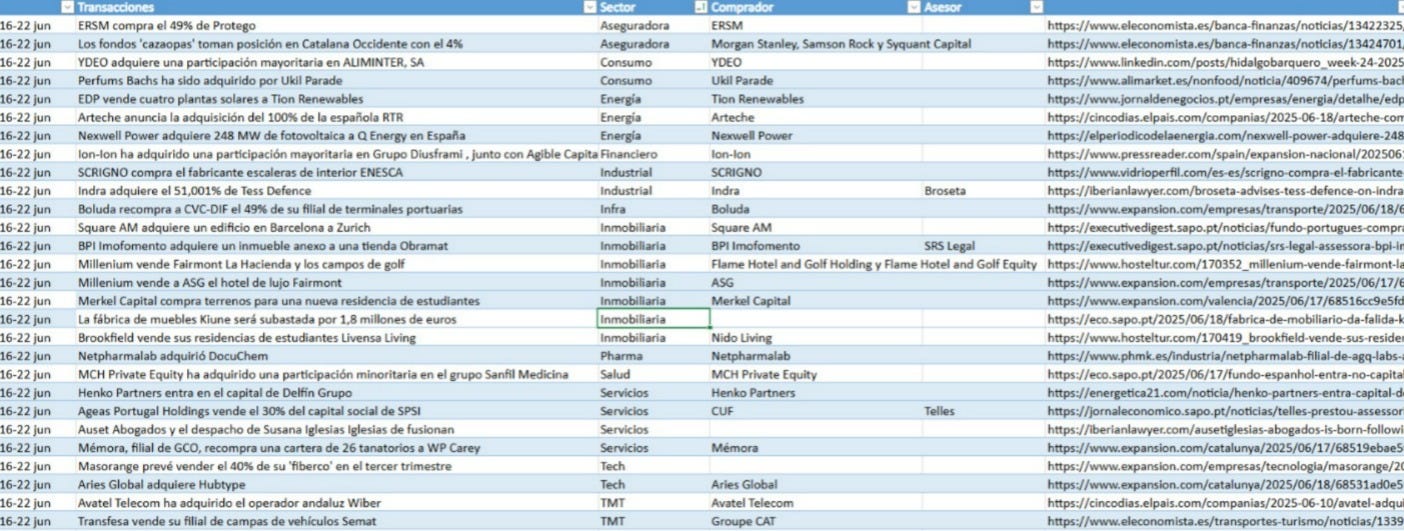Select the 'CUF' comprador cell
Viewport: 1404px width, 531px height.
[x=814, y=411]
